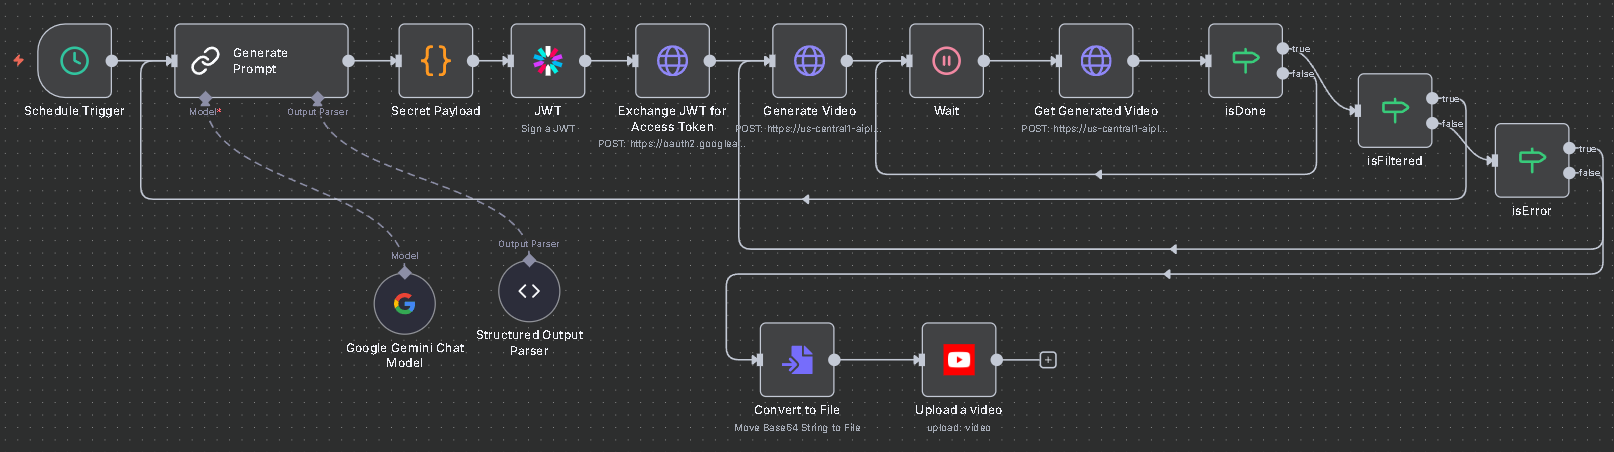The width and height of the screenshot is (1614, 452).
Task: Click the Wait pause node
Action: (x=946, y=61)
